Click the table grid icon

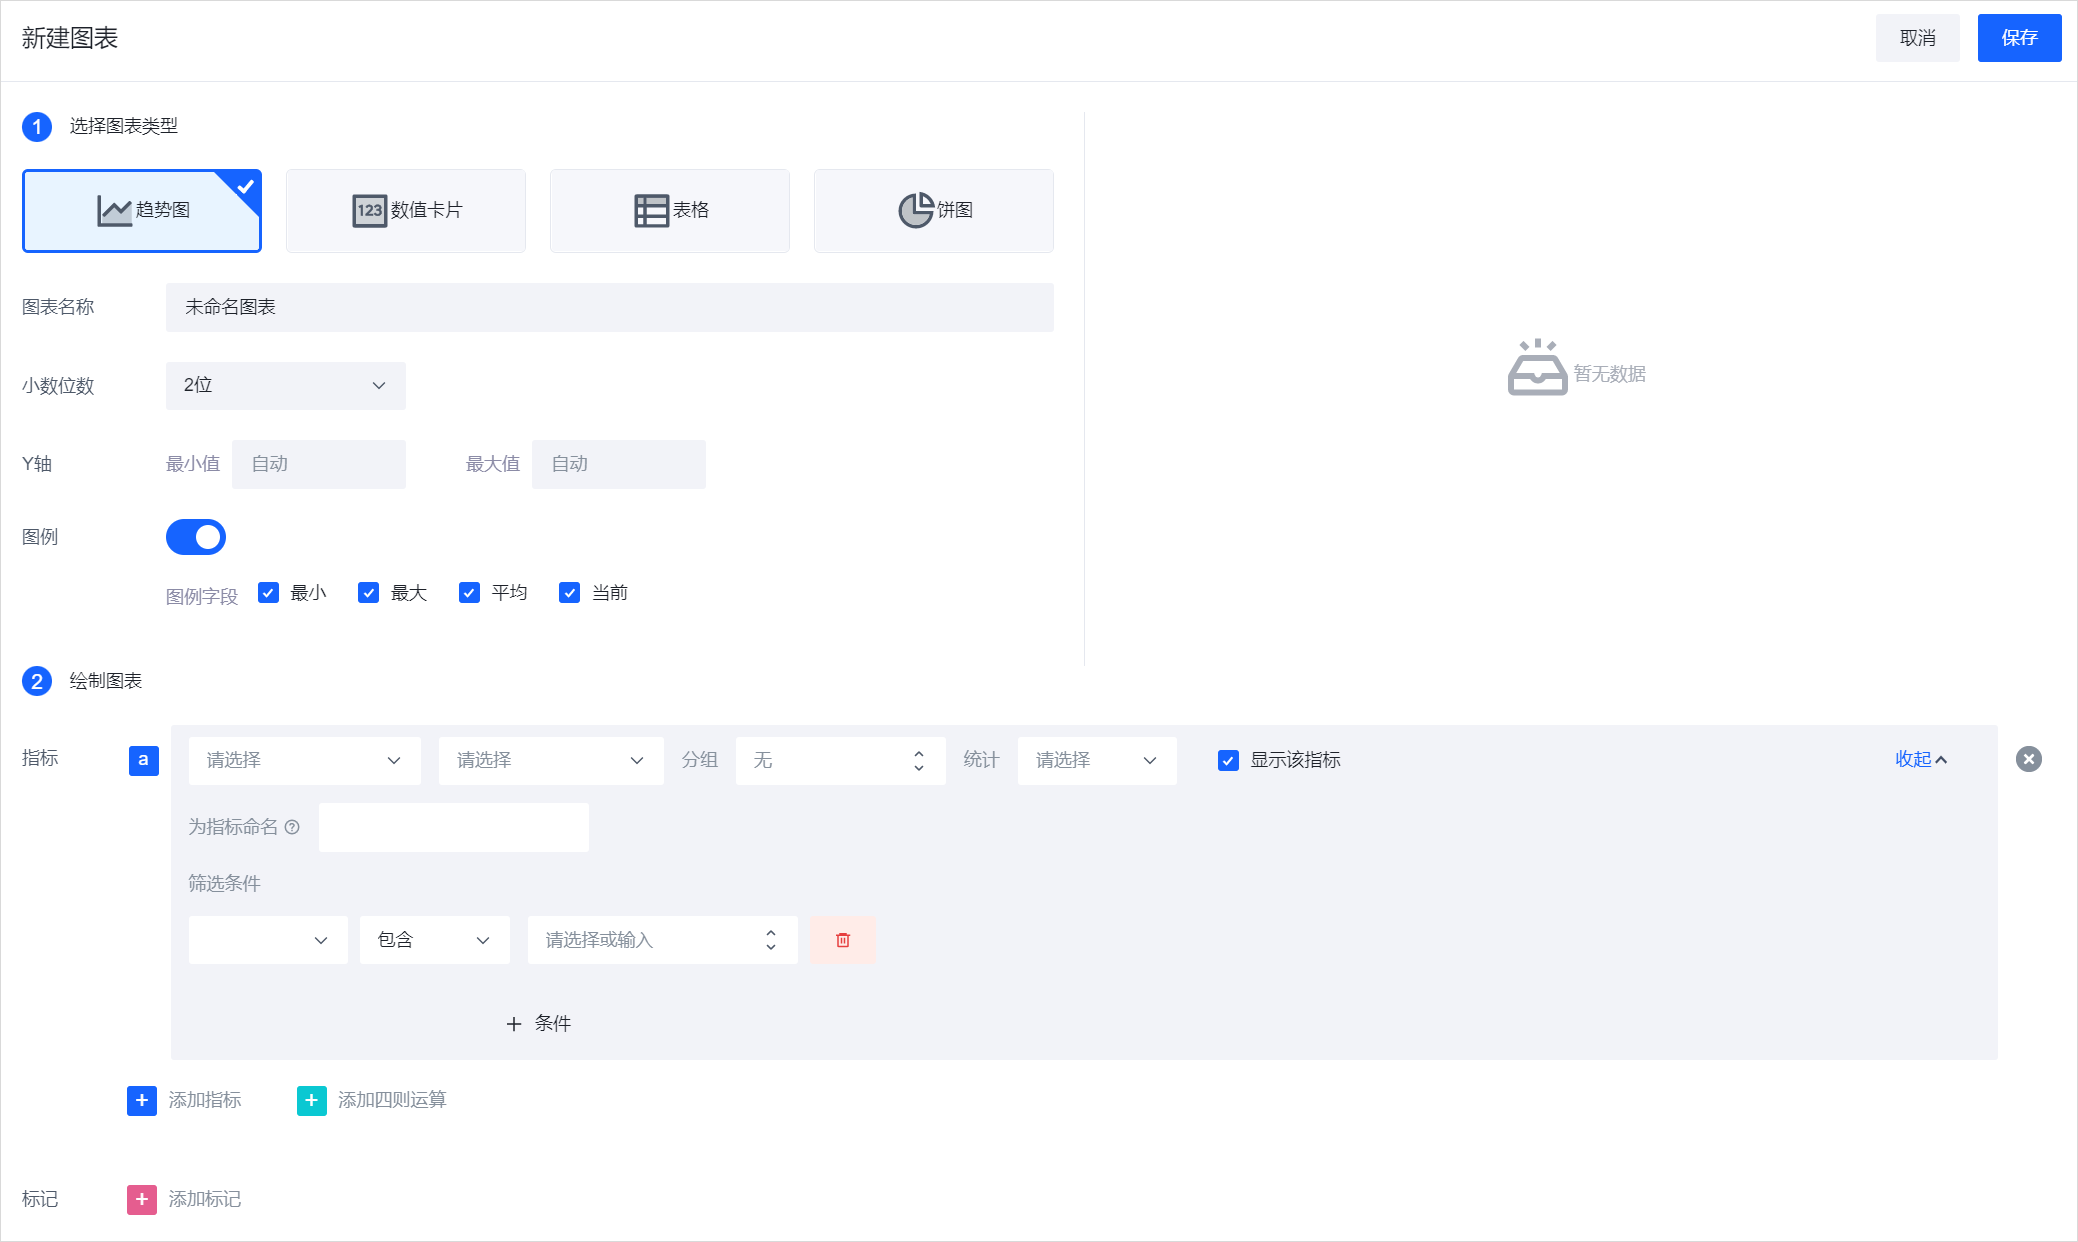(652, 211)
